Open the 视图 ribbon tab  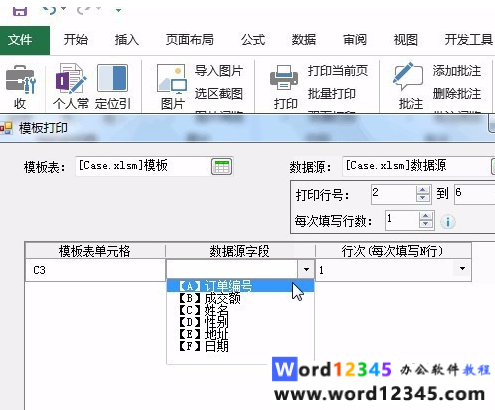coord(405,40)
